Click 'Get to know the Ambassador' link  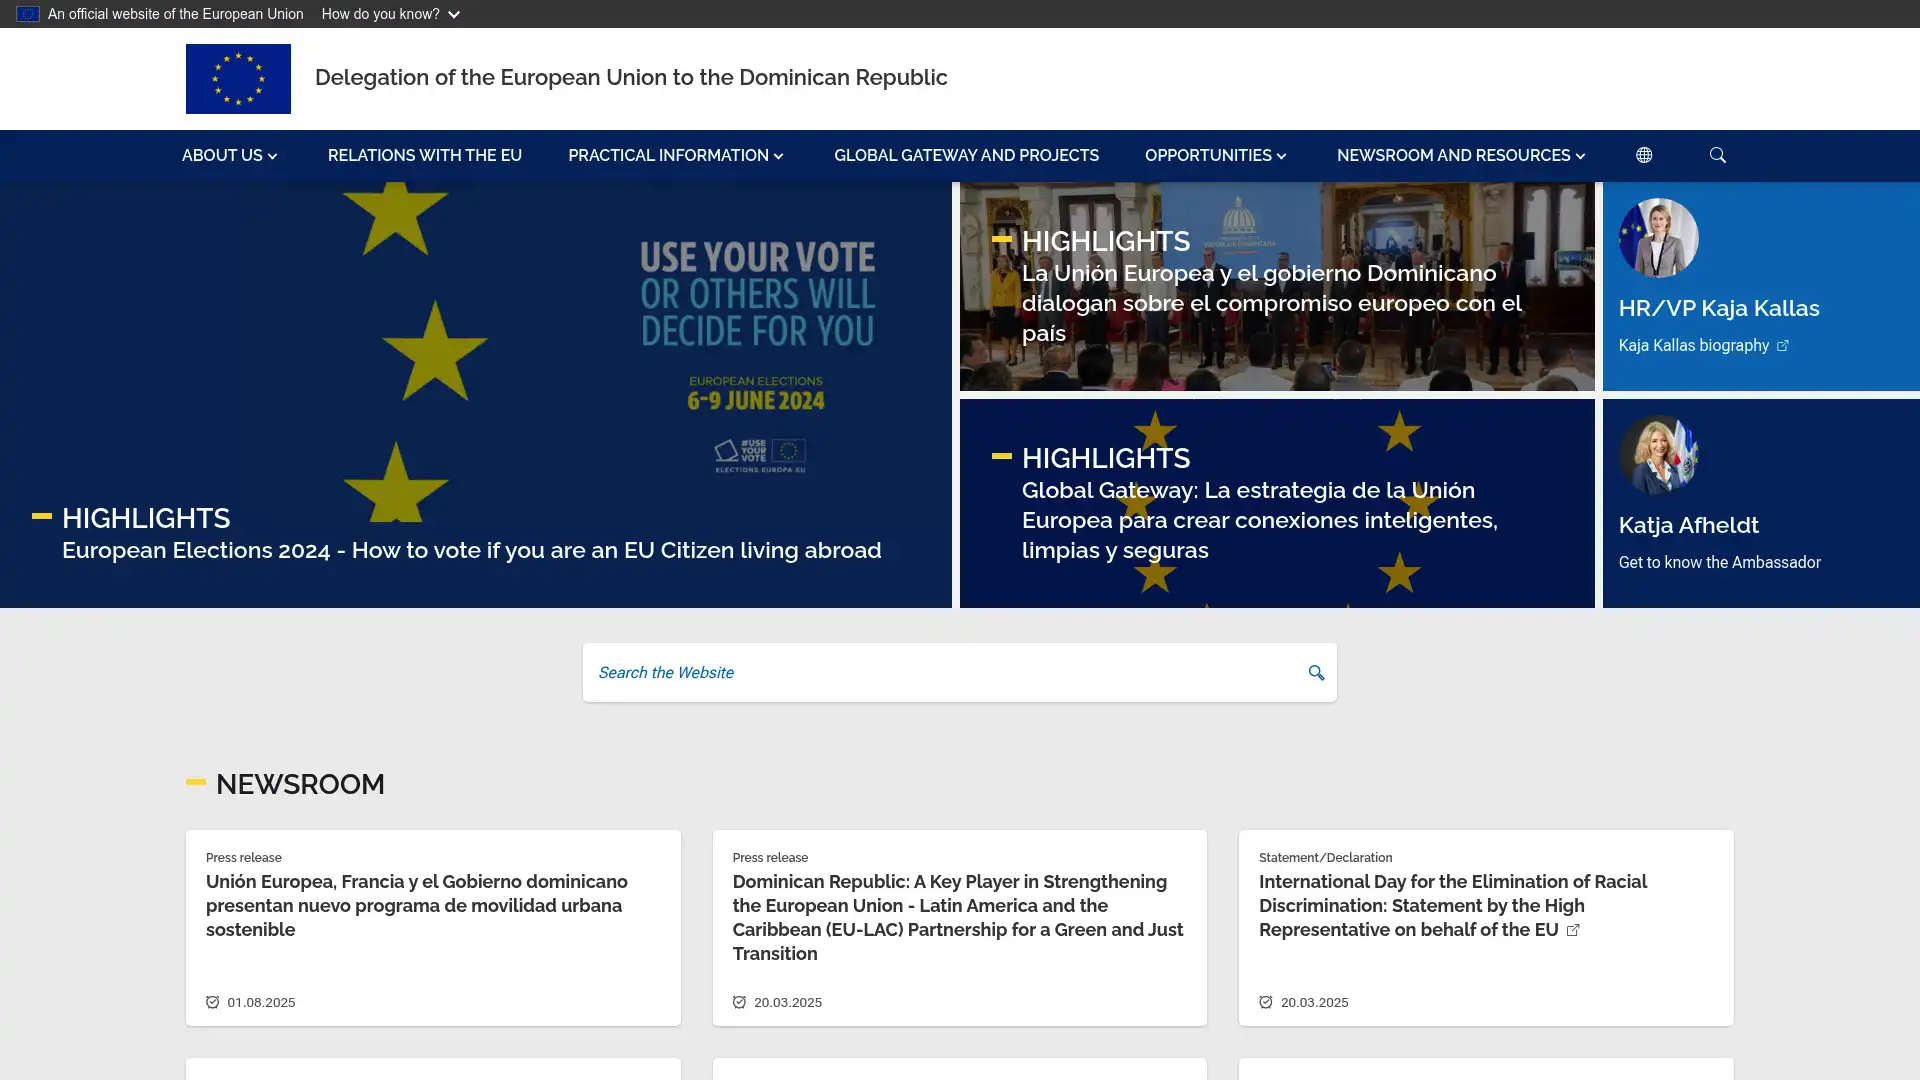pyautogui.click(x=1719, y=562)
